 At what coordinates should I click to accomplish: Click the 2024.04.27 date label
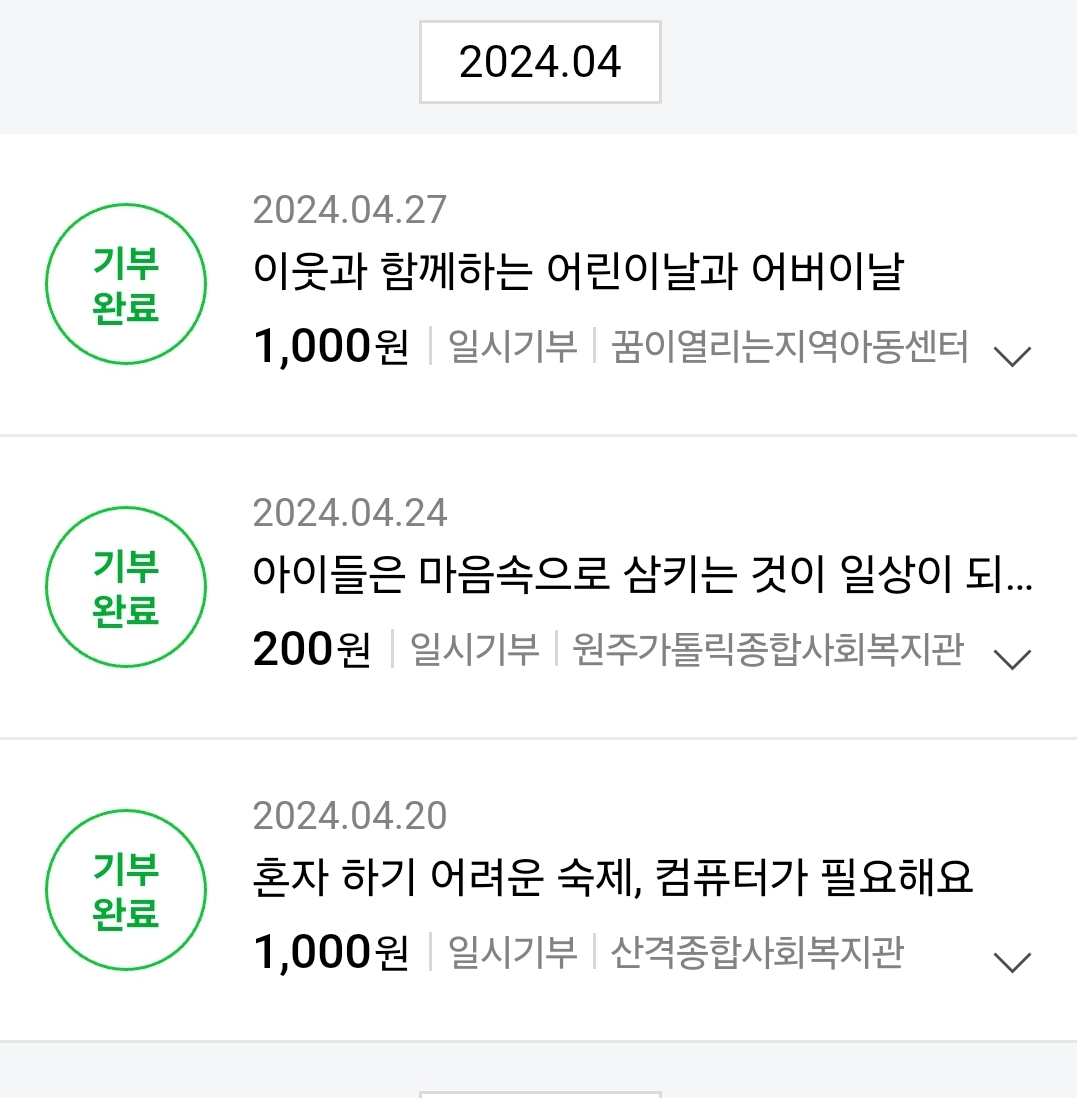(x=350, y=210)
